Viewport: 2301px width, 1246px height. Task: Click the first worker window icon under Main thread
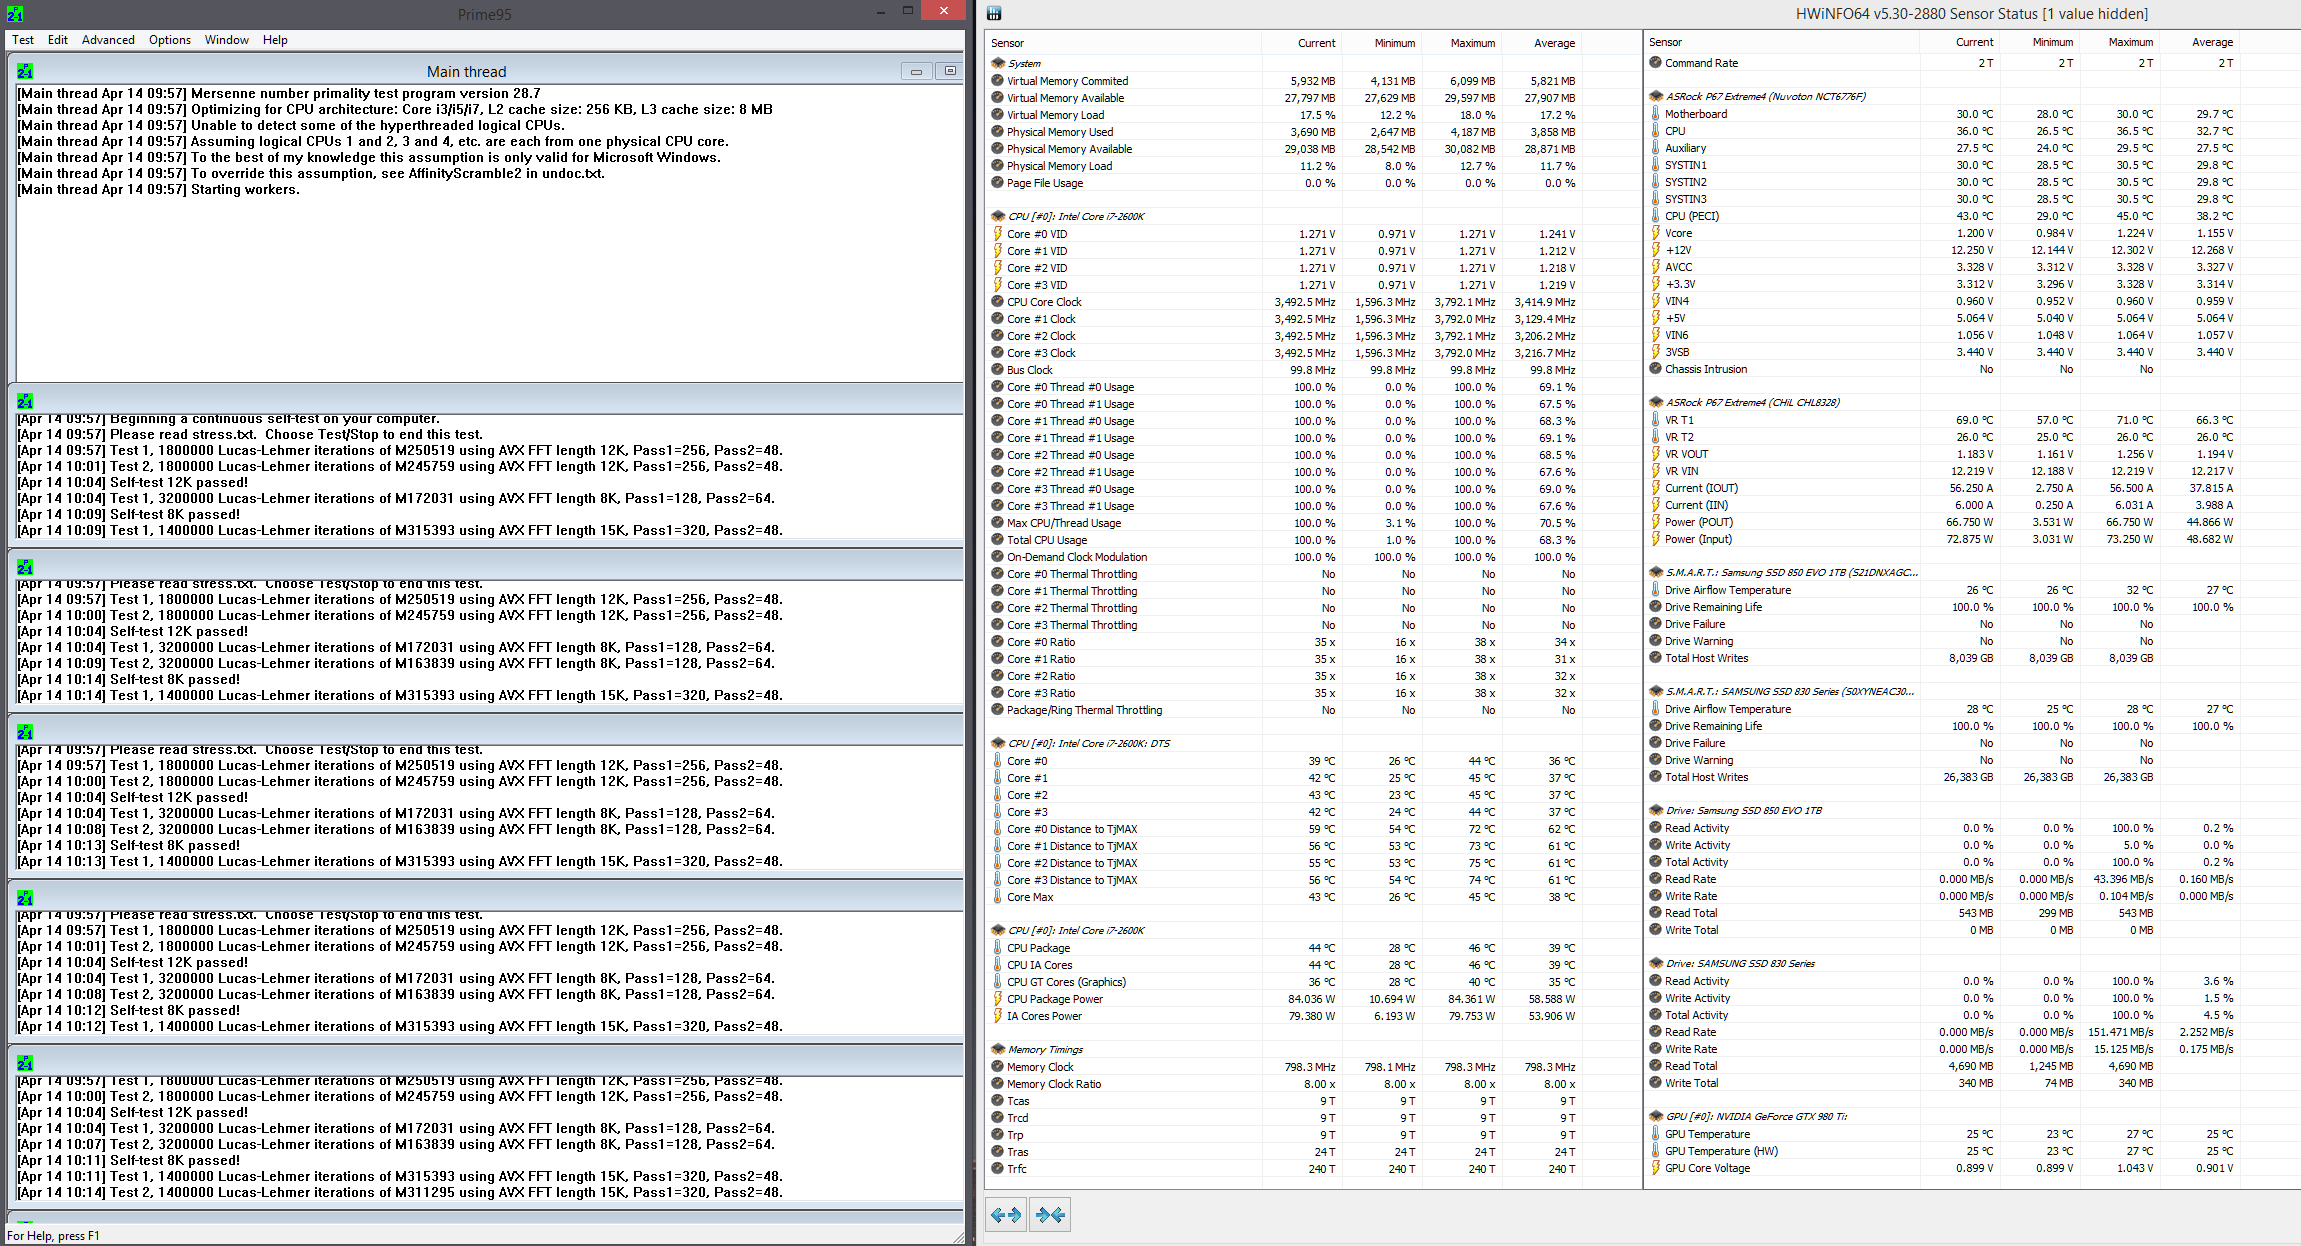(x=25, y=401)
